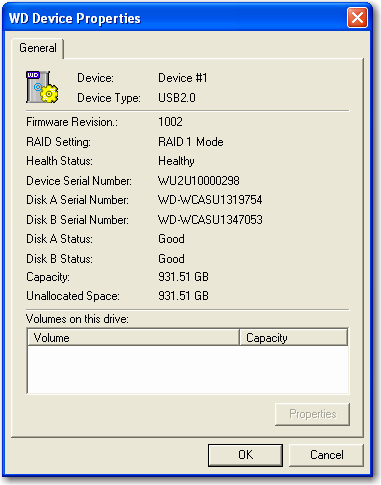The height and width of the screenshot is (485, 381).
Task: Sort by the Capacity column header
Action: click(293, 338)
